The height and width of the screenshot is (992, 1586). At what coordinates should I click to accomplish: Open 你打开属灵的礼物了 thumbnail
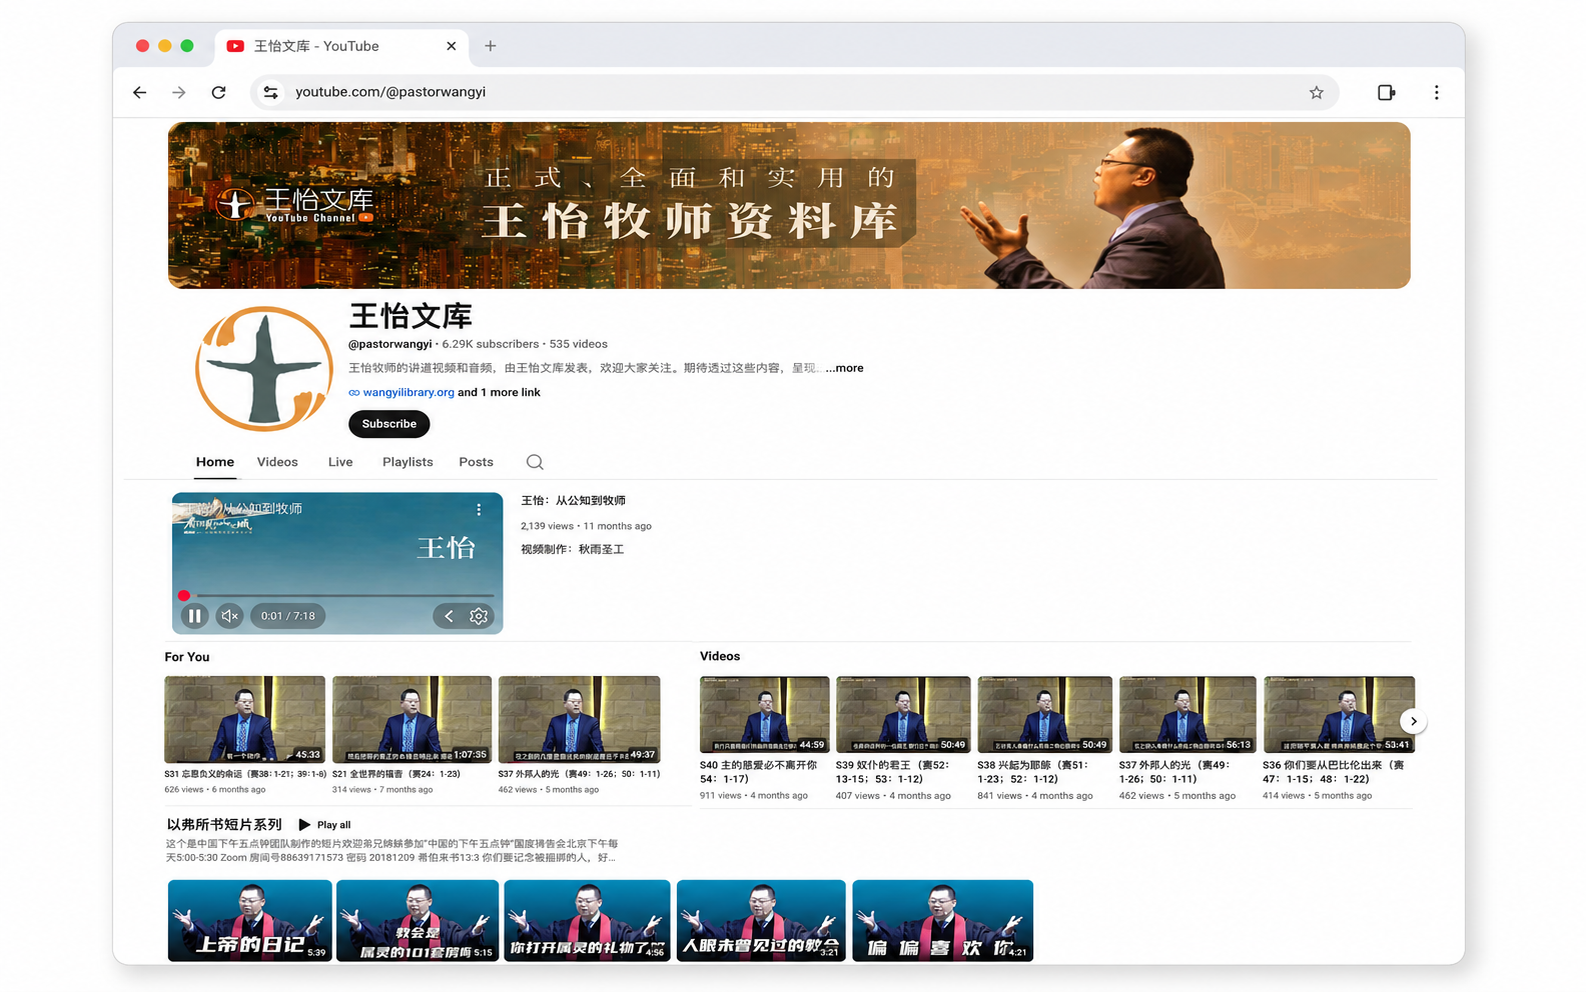[587, 921]
